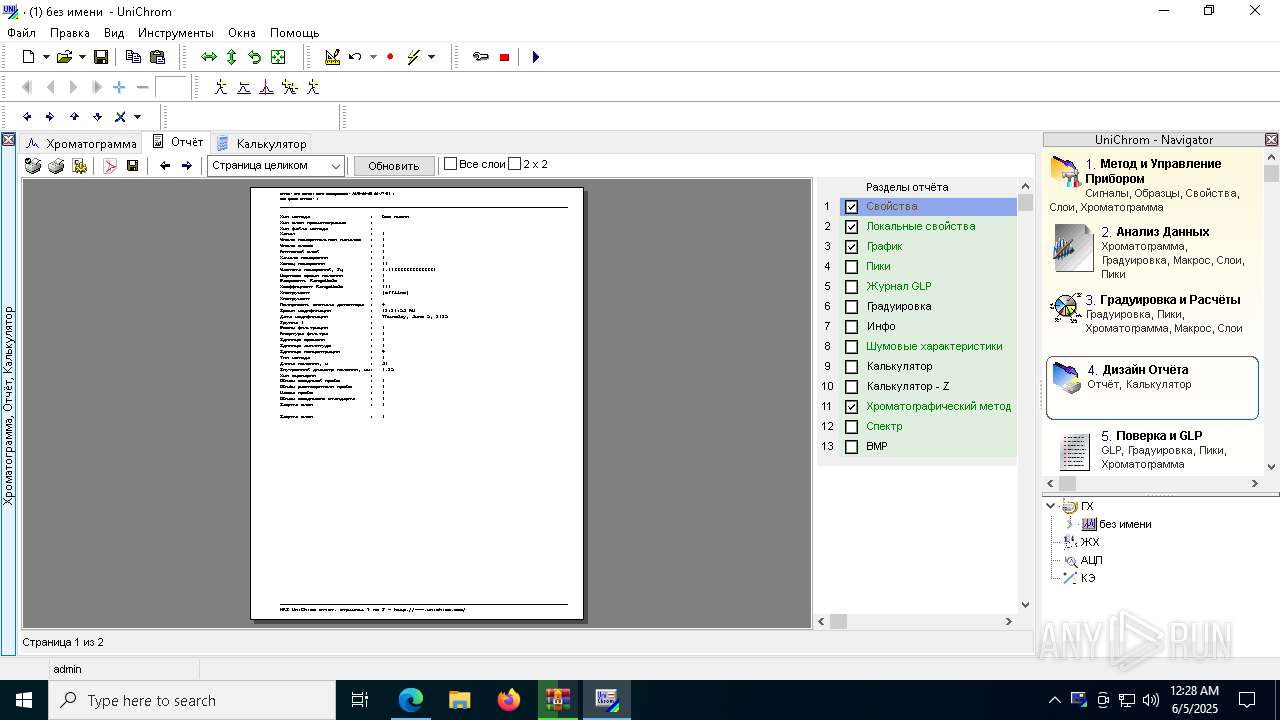This screenshot has width=1280, height=720.
Task: Enable the 'Все слои' checkbox
Action: coord(450,164)
